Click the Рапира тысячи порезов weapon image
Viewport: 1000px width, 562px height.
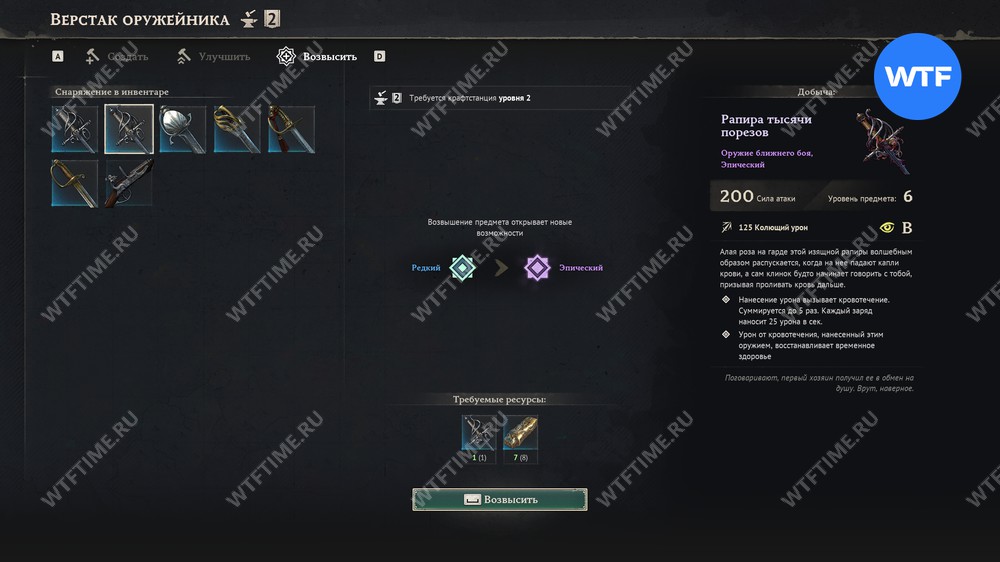coord(884,142)
